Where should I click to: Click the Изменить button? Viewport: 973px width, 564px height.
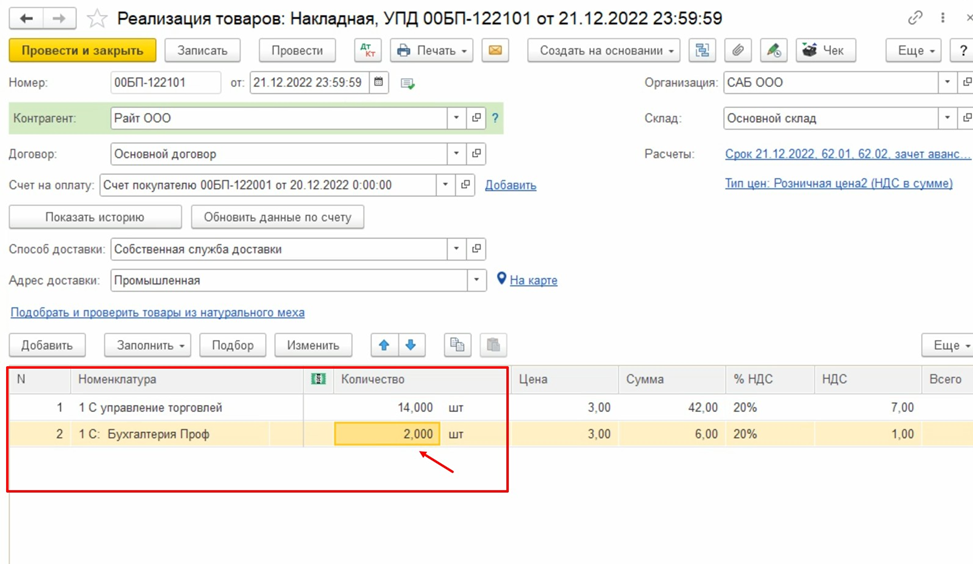click(x=313, y=345)
